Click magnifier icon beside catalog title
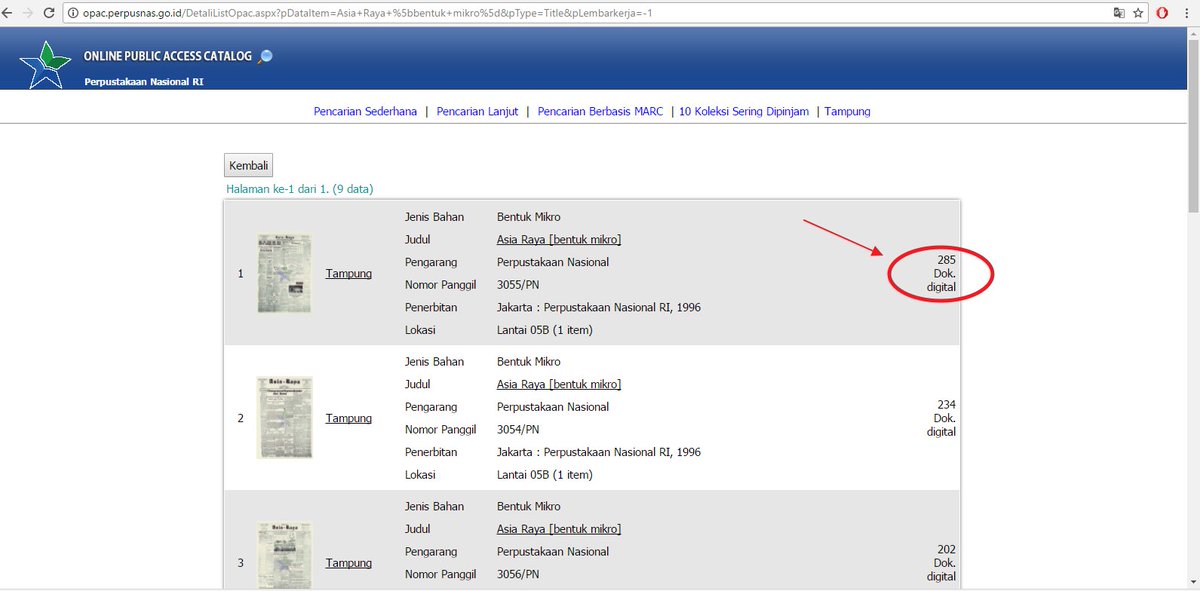The height and width of the screenshot is (591, 1200). tap(265, 57)
